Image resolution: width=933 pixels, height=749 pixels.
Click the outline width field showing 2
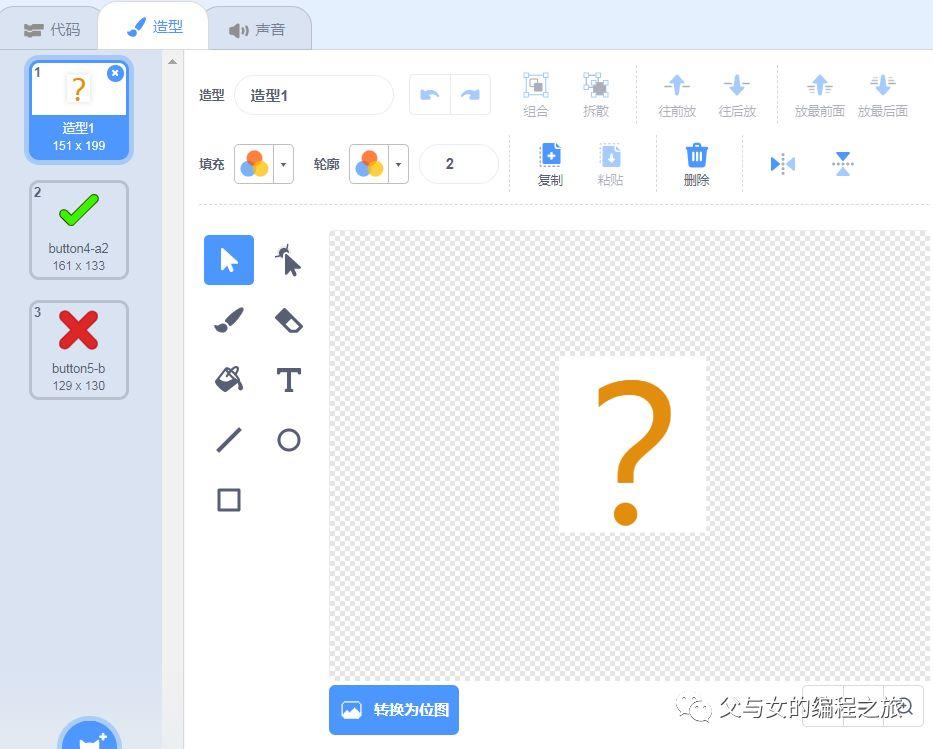click(458, 164)
